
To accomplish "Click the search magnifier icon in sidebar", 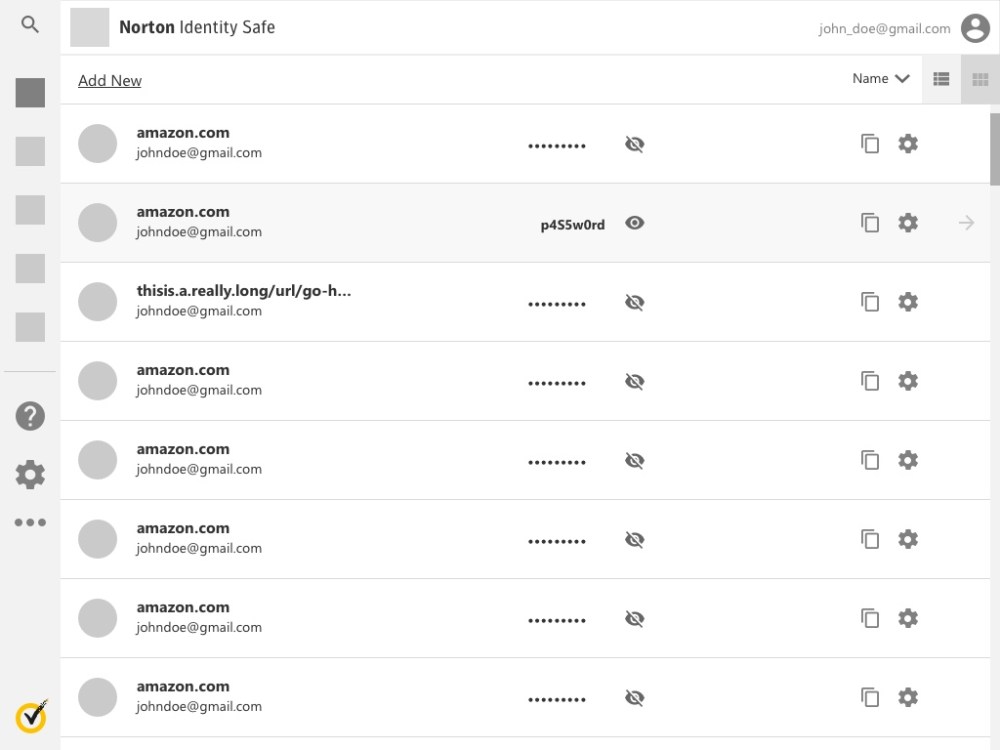I will coord(30,25).
